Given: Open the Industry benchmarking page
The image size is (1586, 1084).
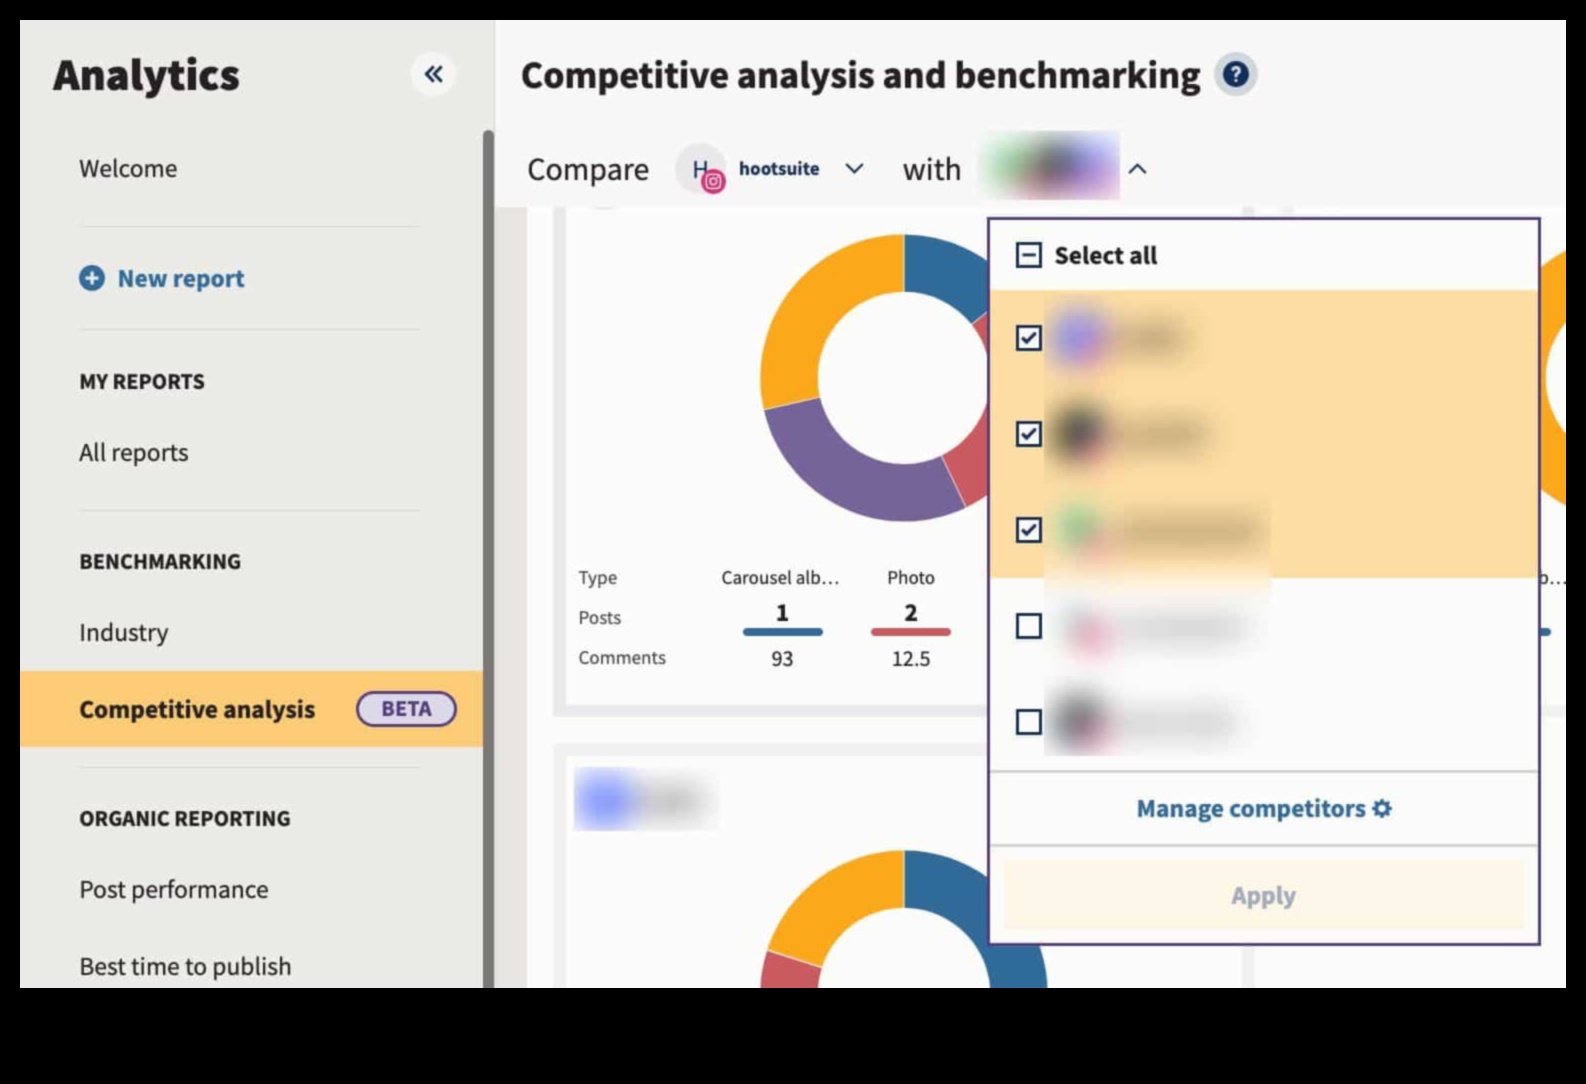Looking at the screenshot, I should click(124, 633).
